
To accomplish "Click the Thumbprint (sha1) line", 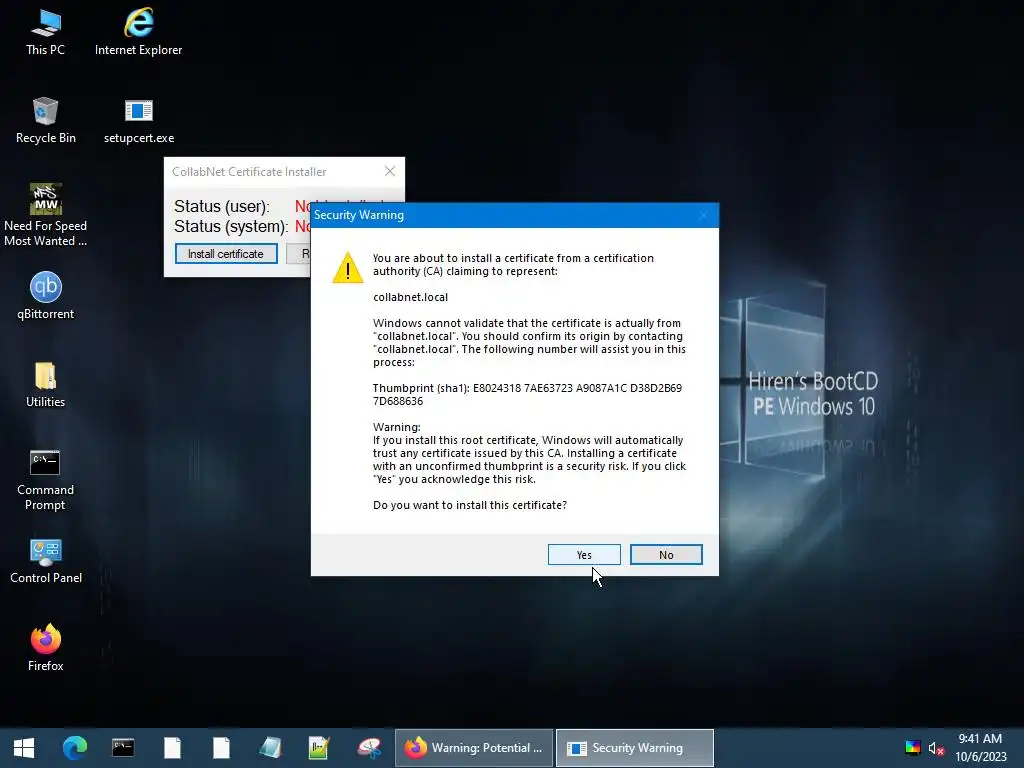I will coord(528,394).
